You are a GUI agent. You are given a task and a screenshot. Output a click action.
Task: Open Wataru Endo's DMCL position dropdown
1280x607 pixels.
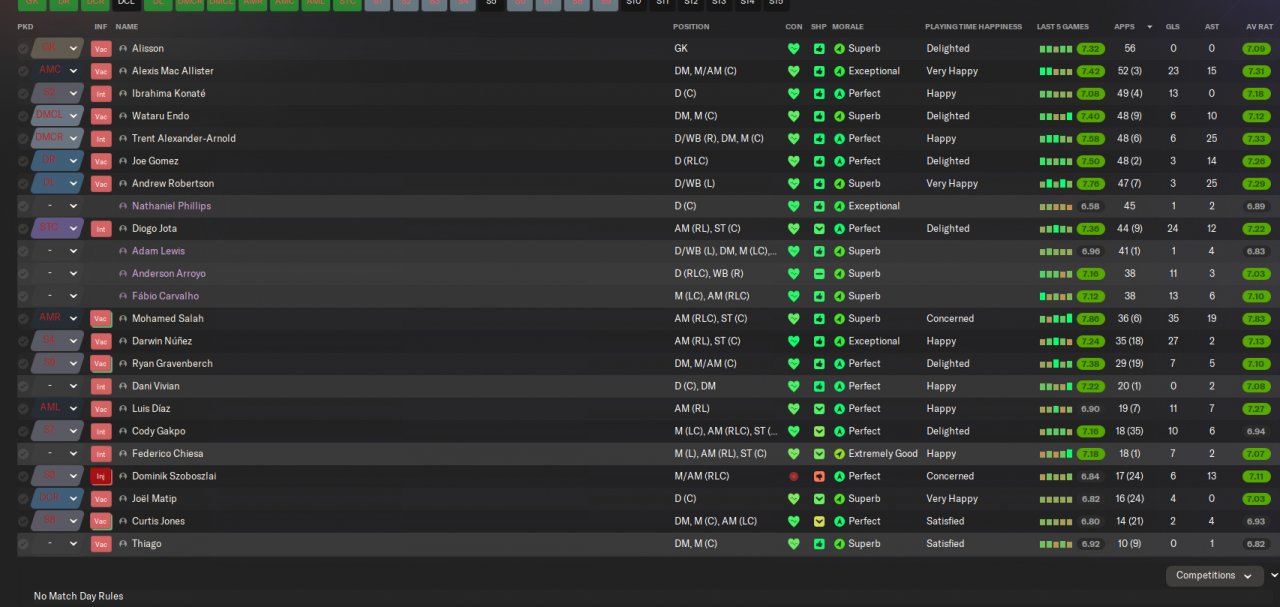click(x=58, y=116)
